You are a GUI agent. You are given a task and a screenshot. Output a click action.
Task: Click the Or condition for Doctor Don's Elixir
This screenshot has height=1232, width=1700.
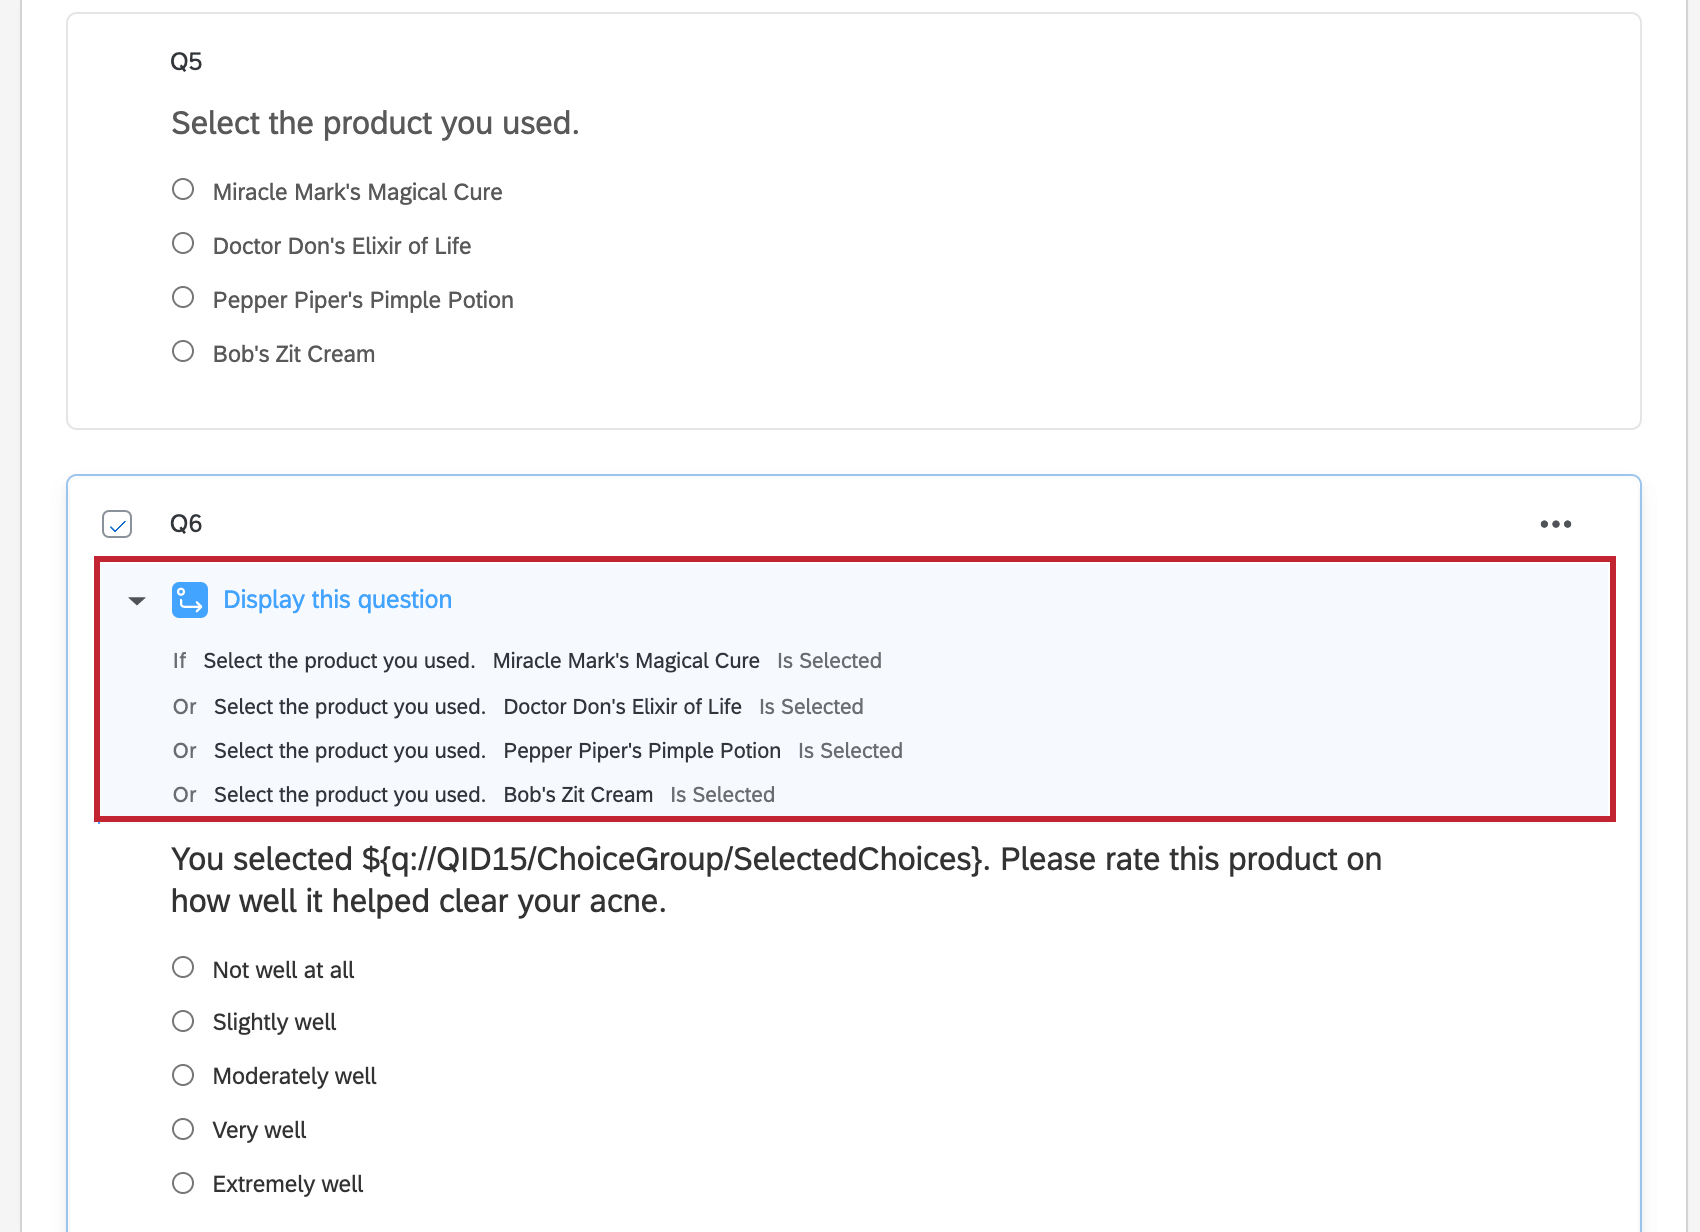coord(185,706)
